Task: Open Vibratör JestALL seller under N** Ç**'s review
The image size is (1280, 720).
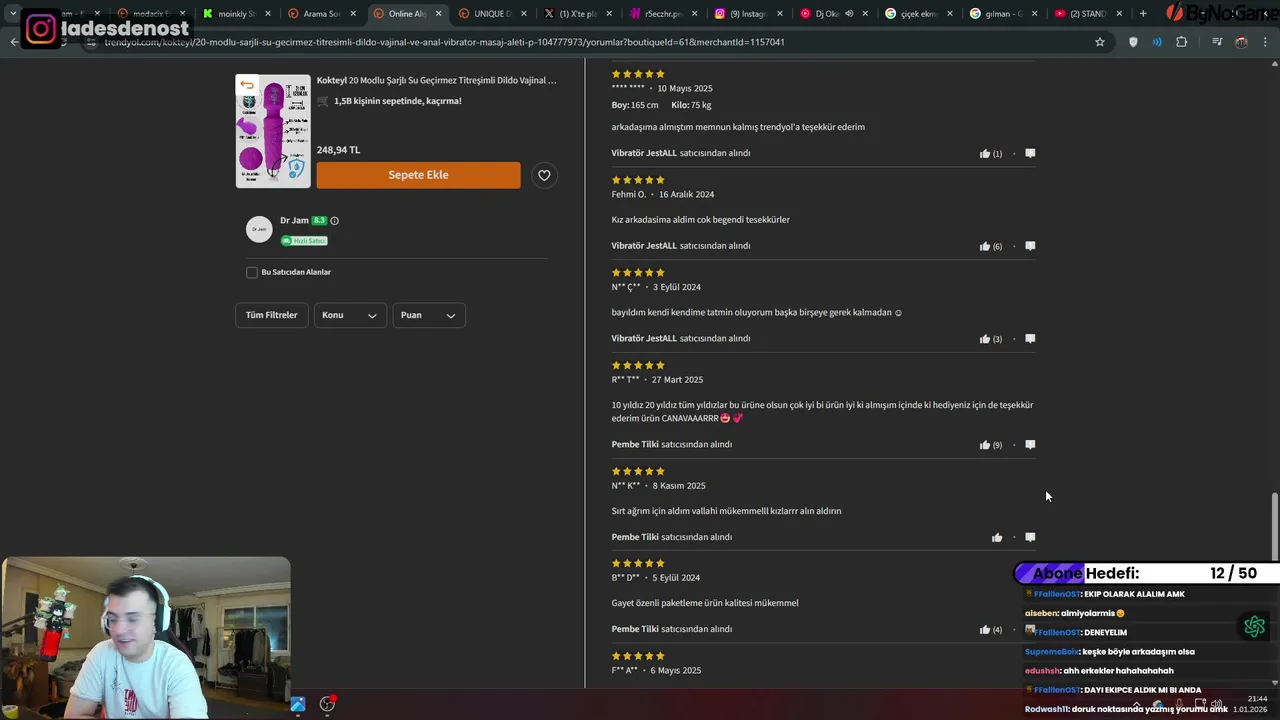Action: click(x=644, y=339)
